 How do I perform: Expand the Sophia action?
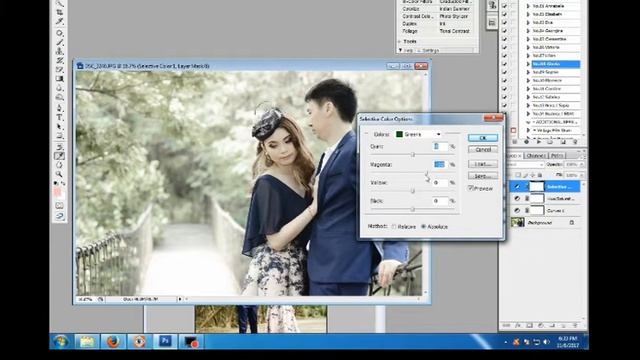coord(528,72)
